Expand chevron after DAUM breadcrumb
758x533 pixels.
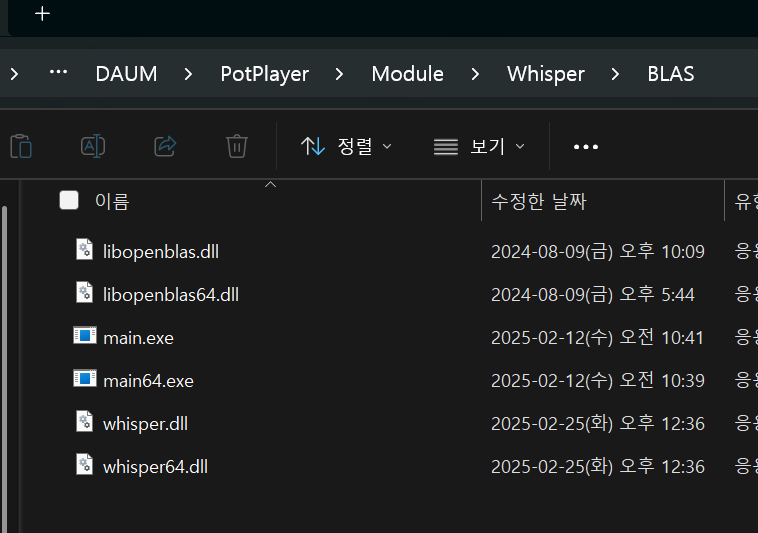click(x=189, y=74)
